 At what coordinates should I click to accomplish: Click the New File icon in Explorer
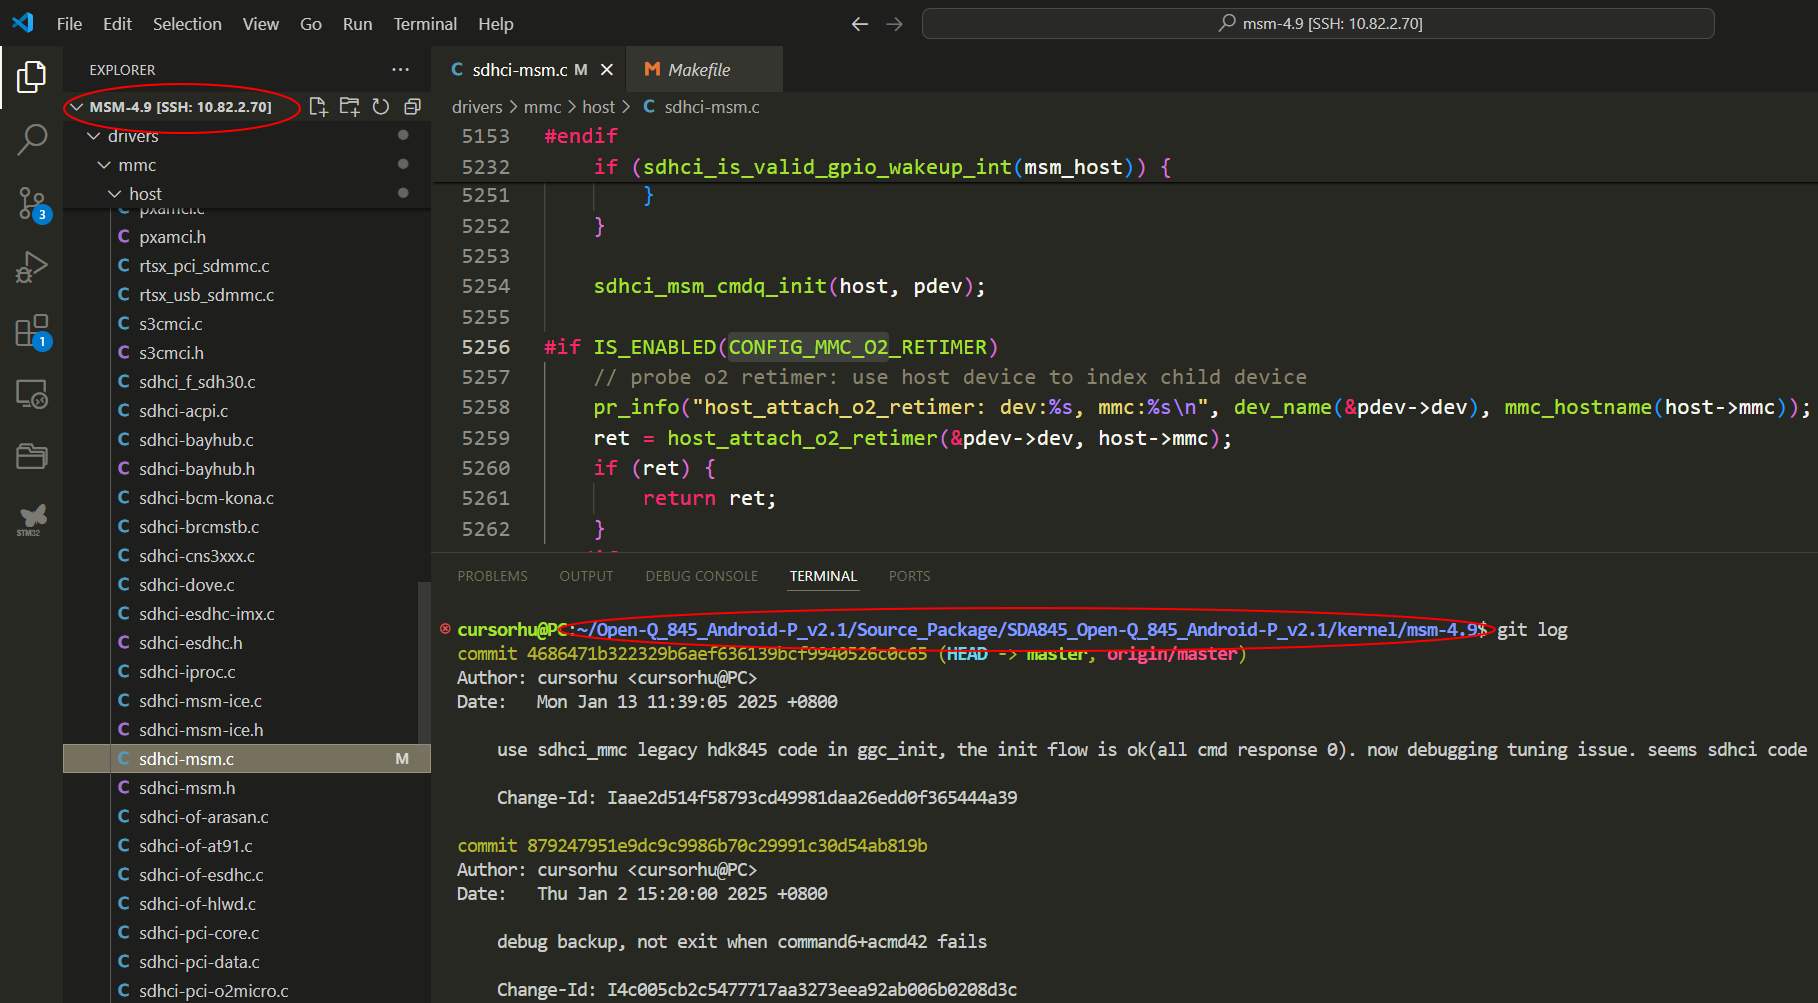(x=318, y=107)
